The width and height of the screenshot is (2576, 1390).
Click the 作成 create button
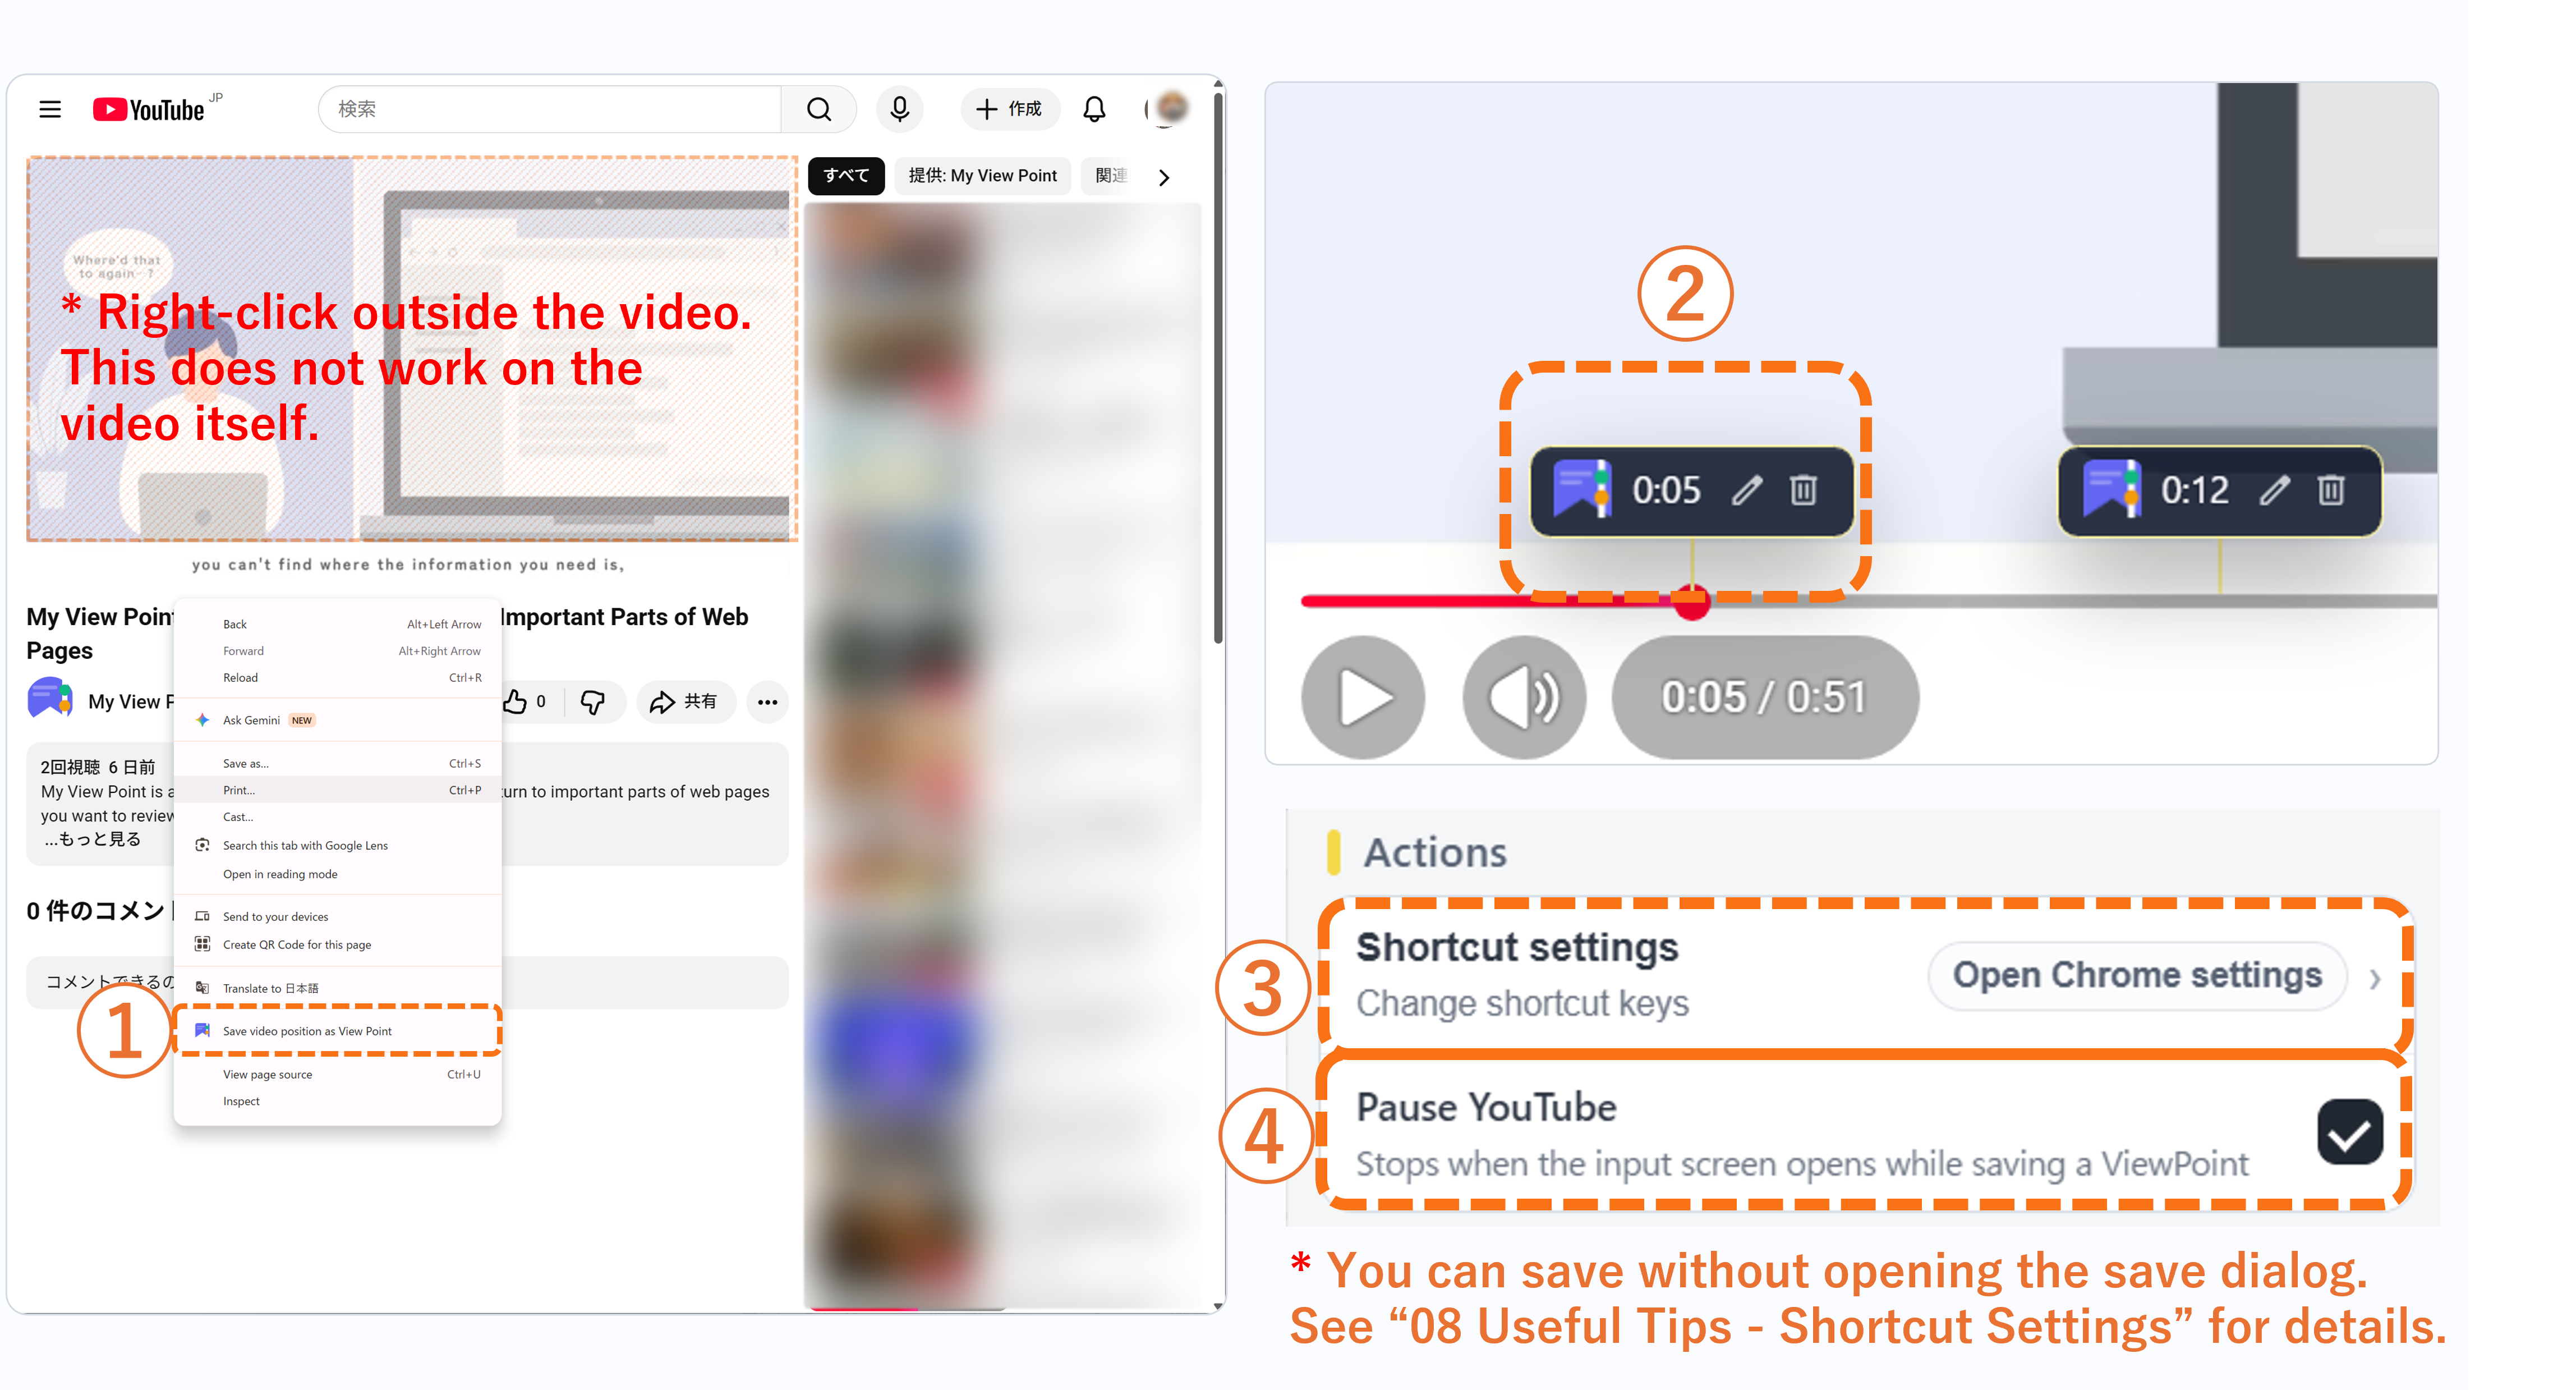(x=1009, y=109)
